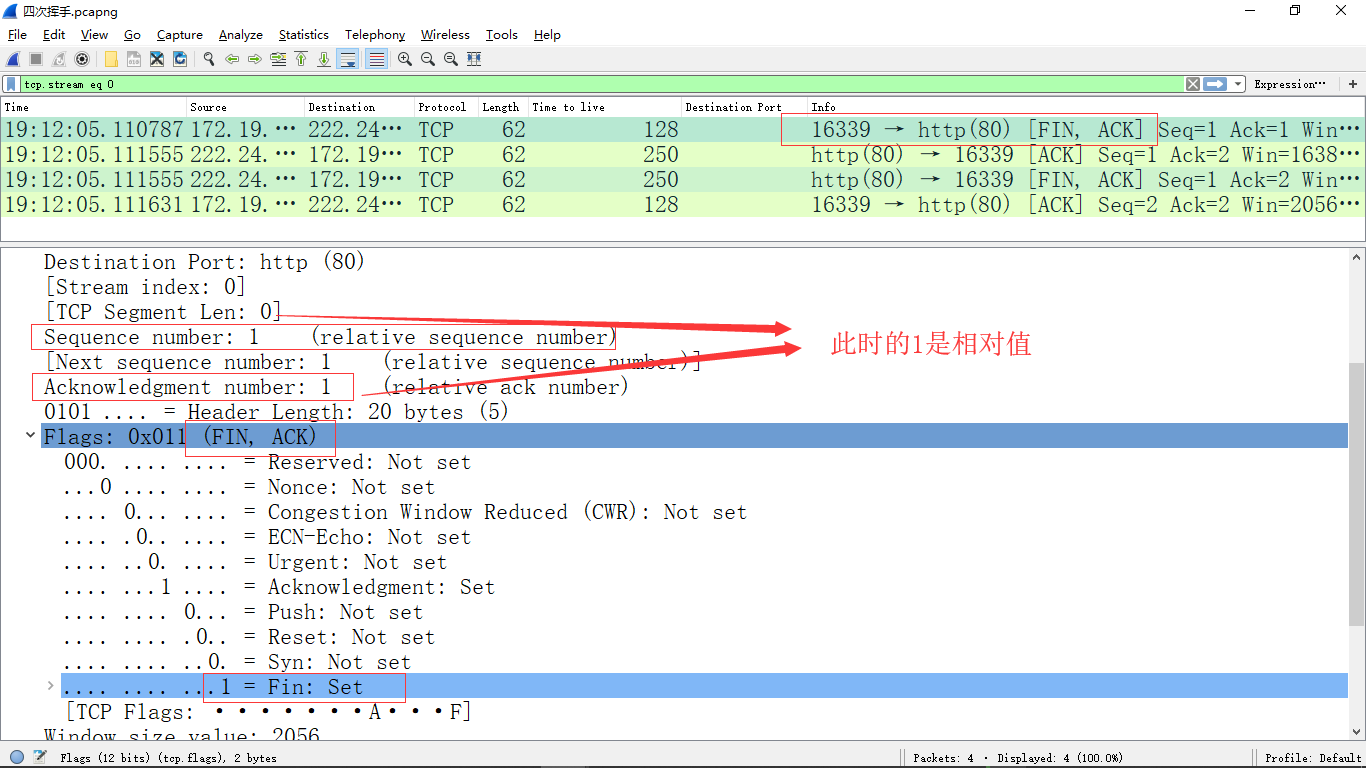This screenshot has width=1366, height=768.
Task: Open the View menu
Action: pos(94,35)
